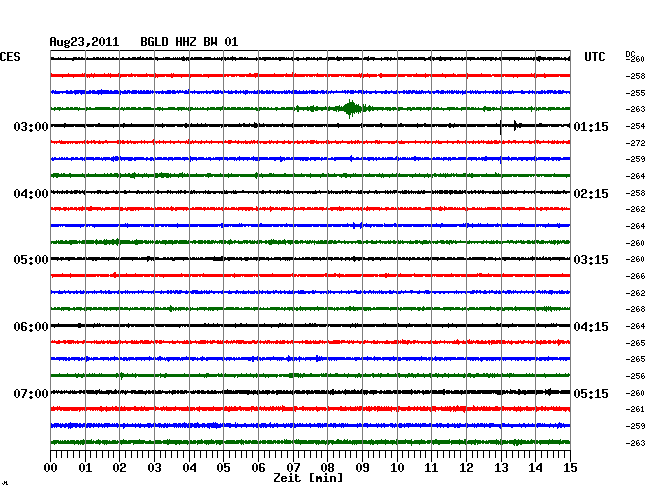Screen dimensions: 650x494
Task: Select the 15 minute tick label on the bottom axis
Action: coord(569,467)
